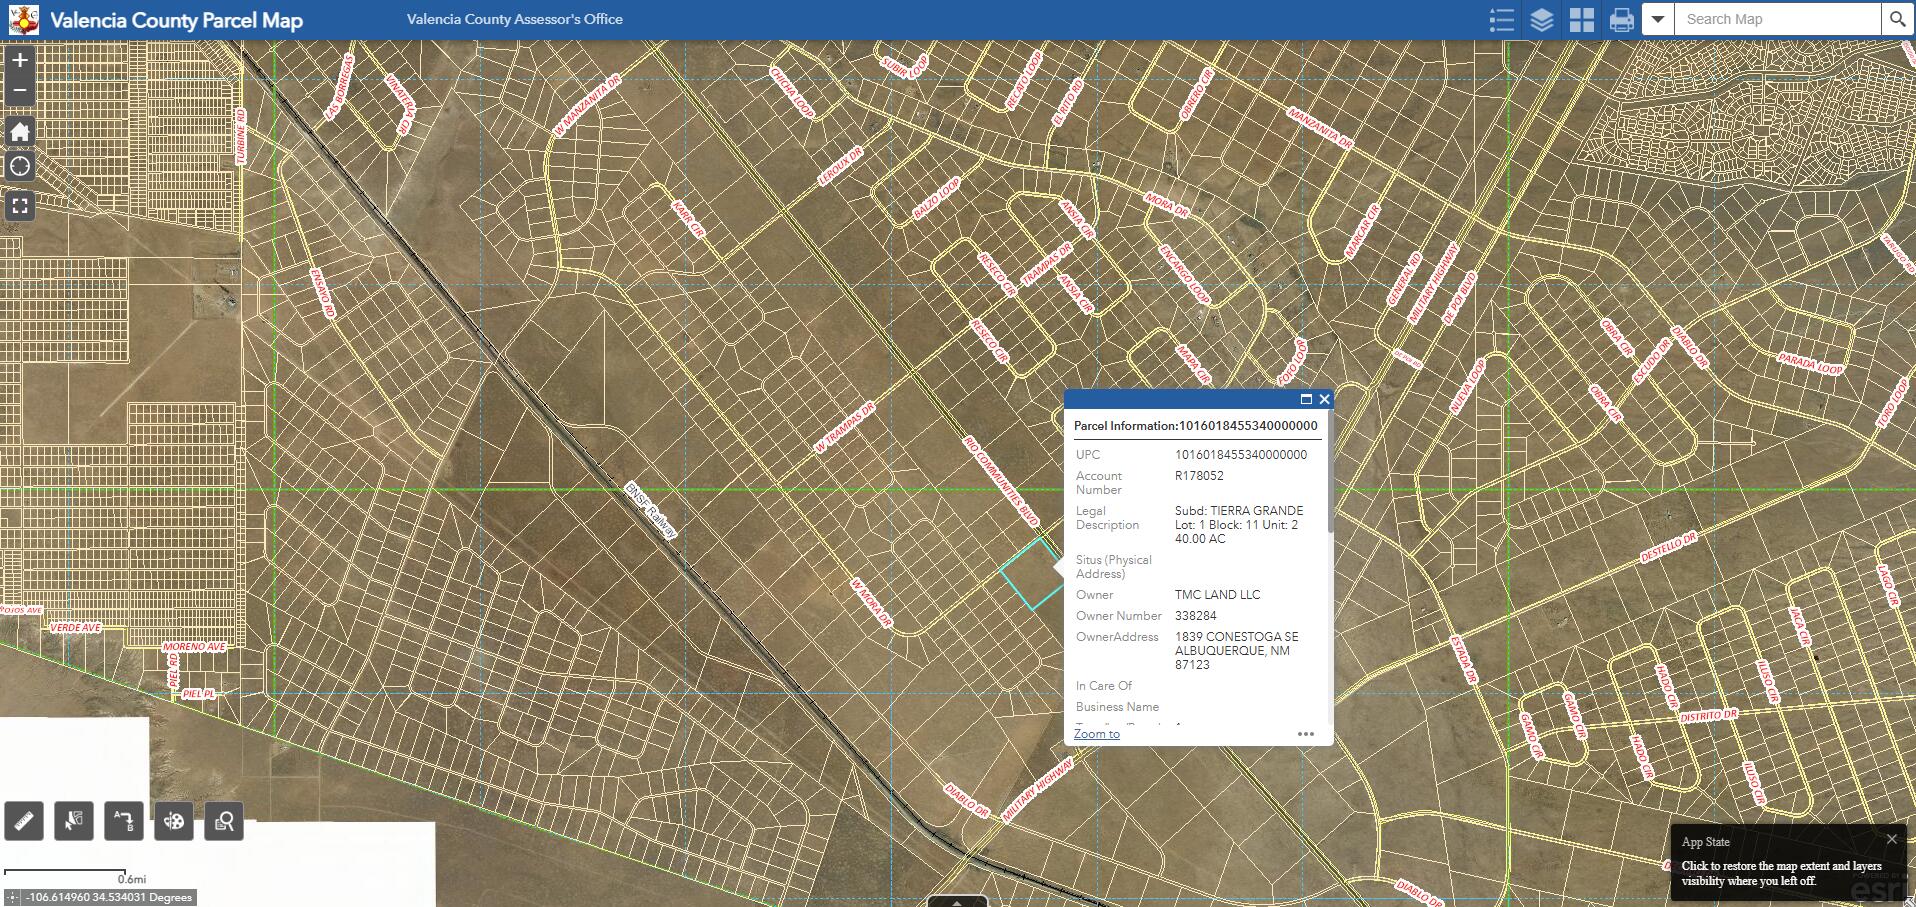Image resolution: width=1916 pixels, height=907 pixels.
Task: Open the Select parcels tool
Action: click(x=74, y=822)
